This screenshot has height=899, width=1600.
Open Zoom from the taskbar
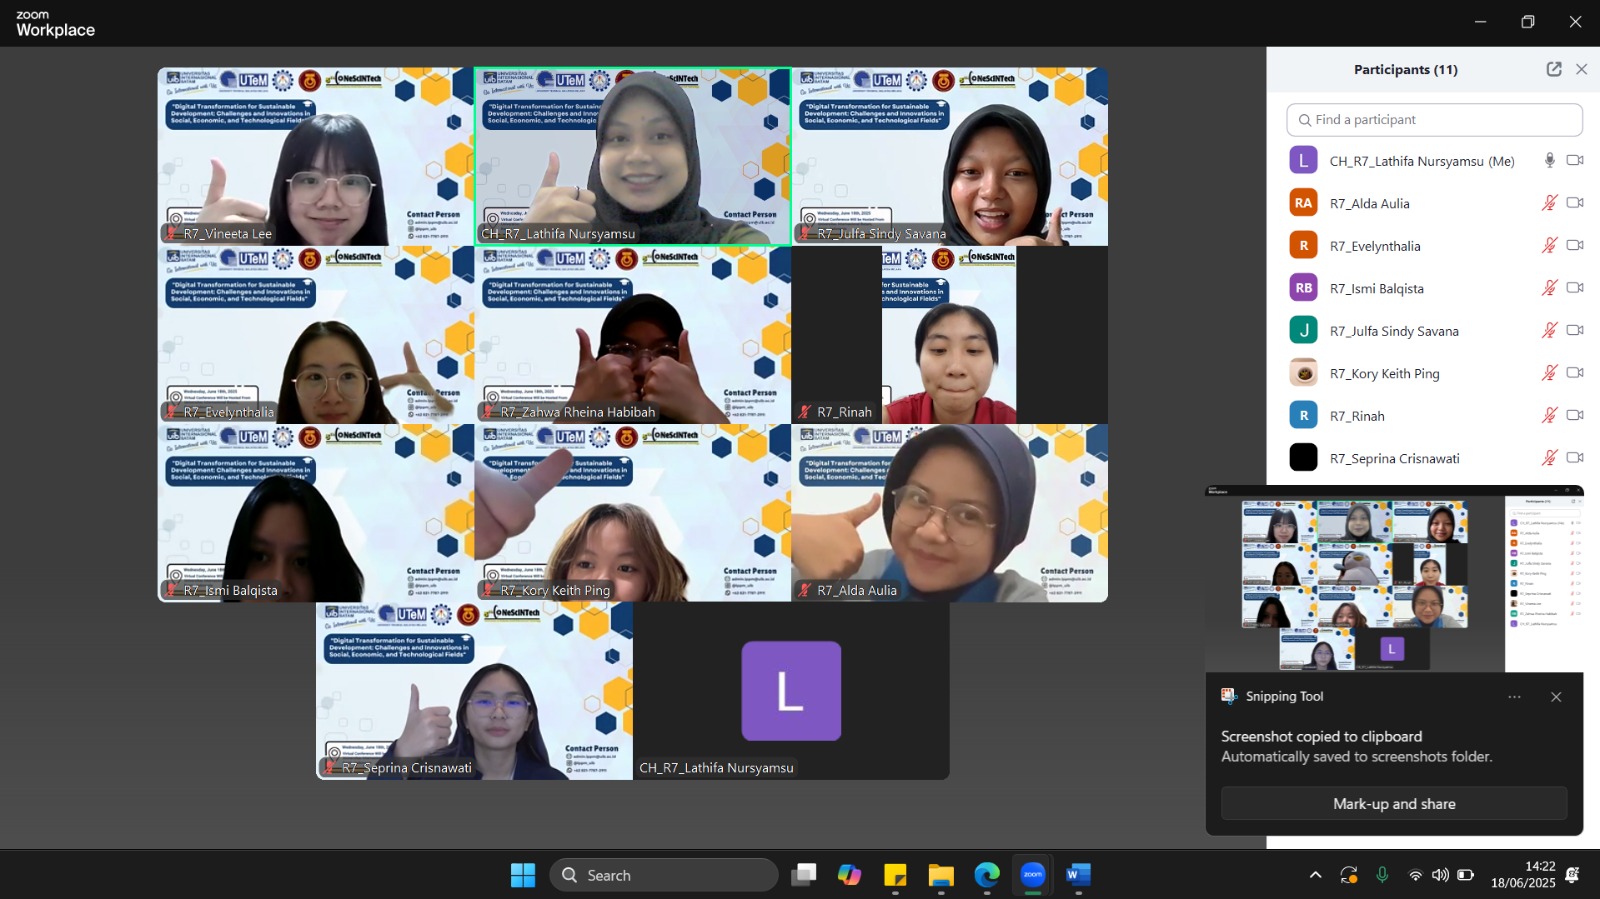[1033, 875]
